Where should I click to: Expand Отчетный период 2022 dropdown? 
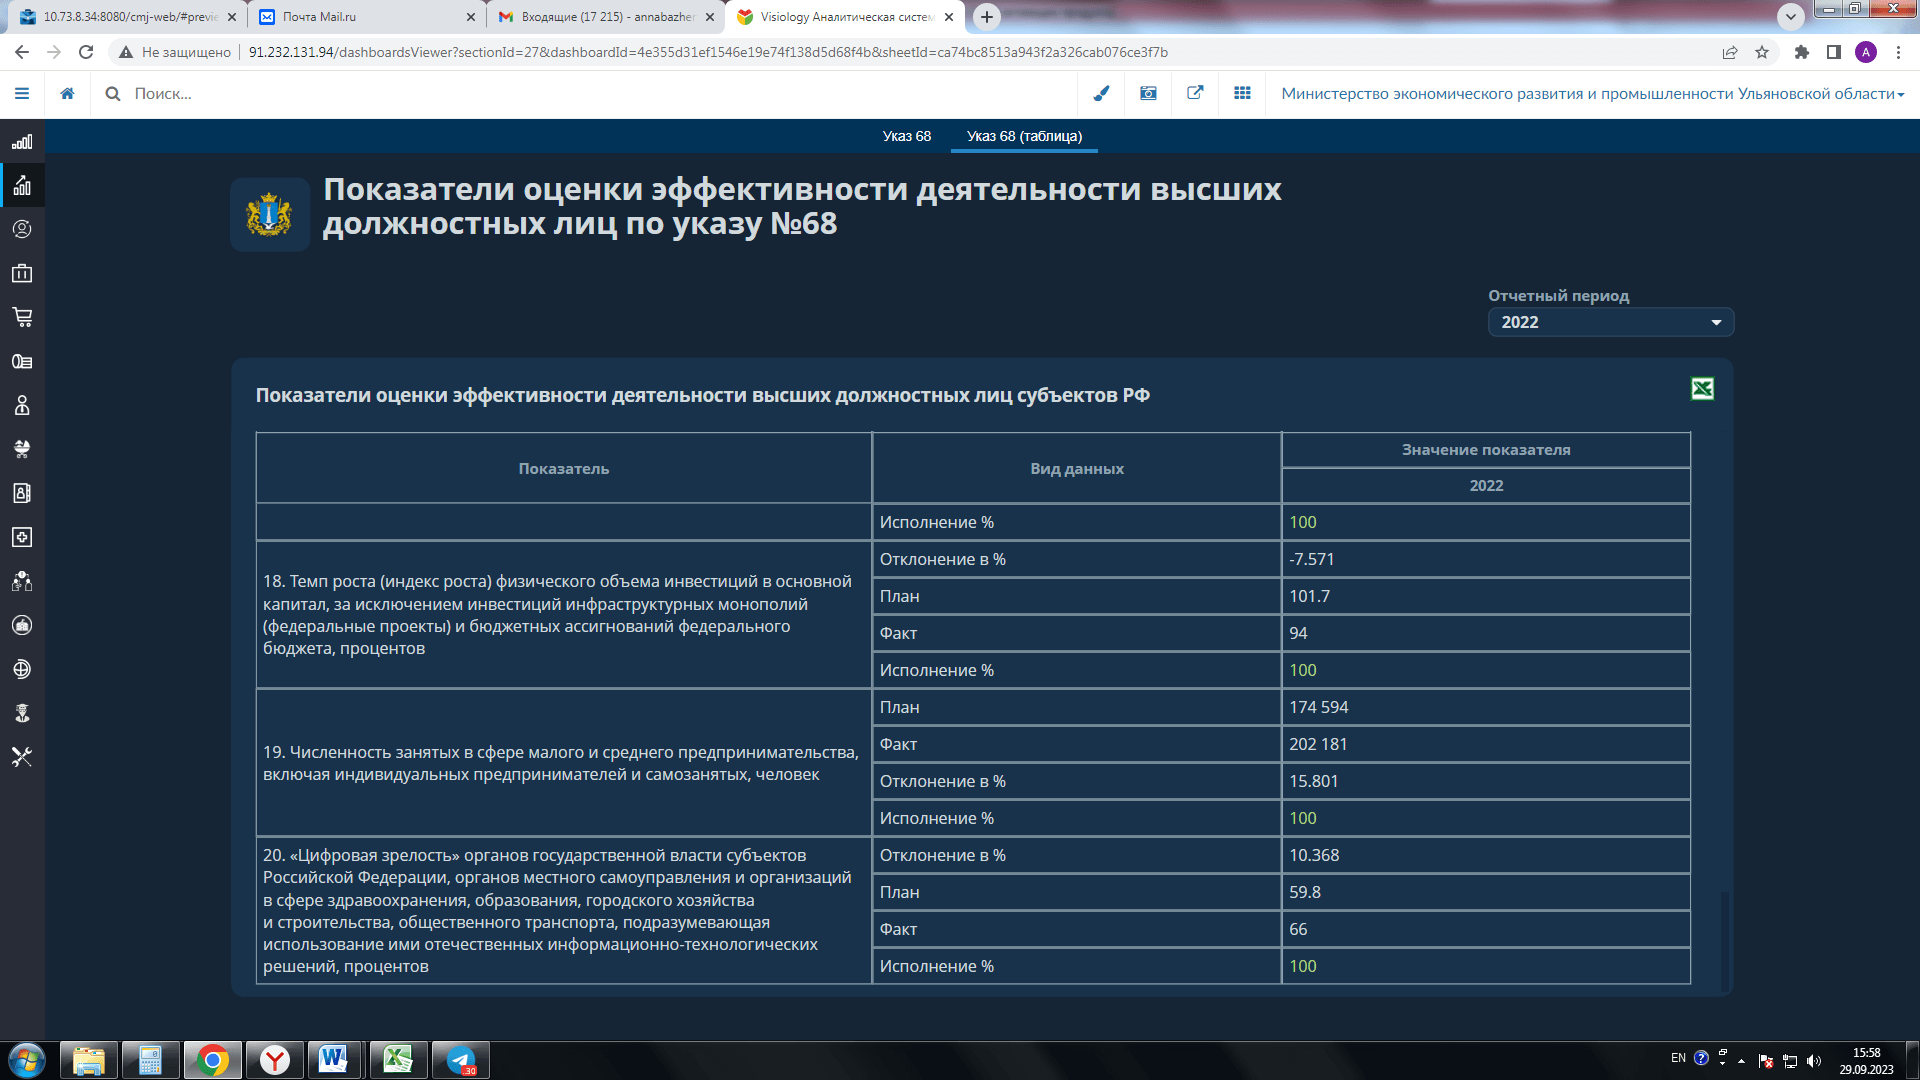(x=1610, y=322)
